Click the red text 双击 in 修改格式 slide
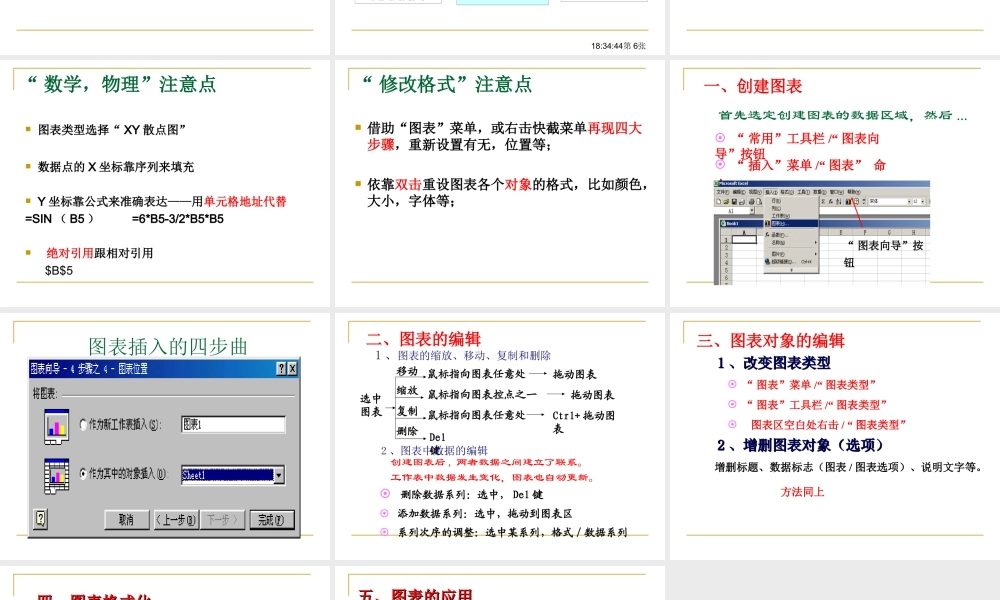Screen dimensions: 1000x600 [408, 184]
